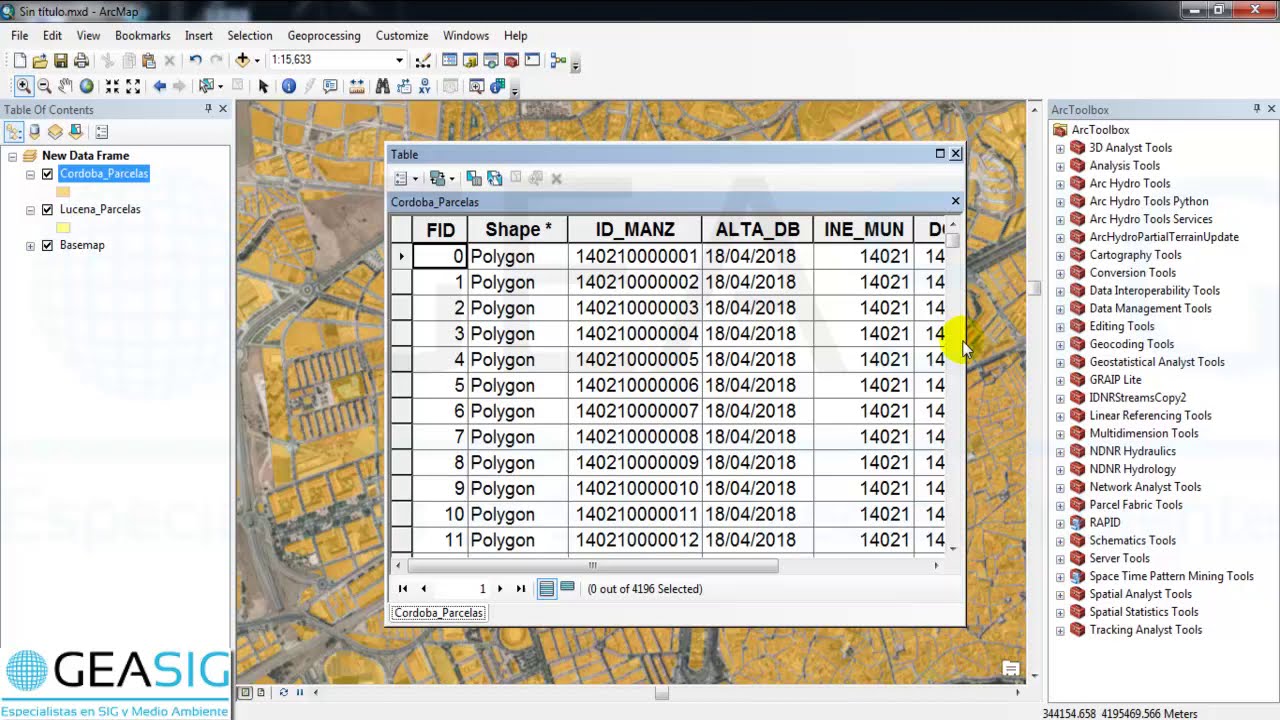List By Source in Table Of Contents

(x=35, y=131)
